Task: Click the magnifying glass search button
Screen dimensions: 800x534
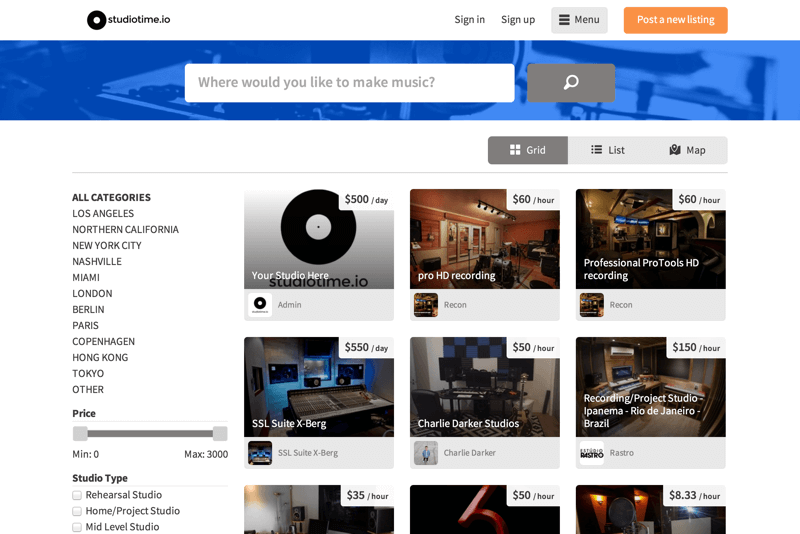Action: click(570, 83)
